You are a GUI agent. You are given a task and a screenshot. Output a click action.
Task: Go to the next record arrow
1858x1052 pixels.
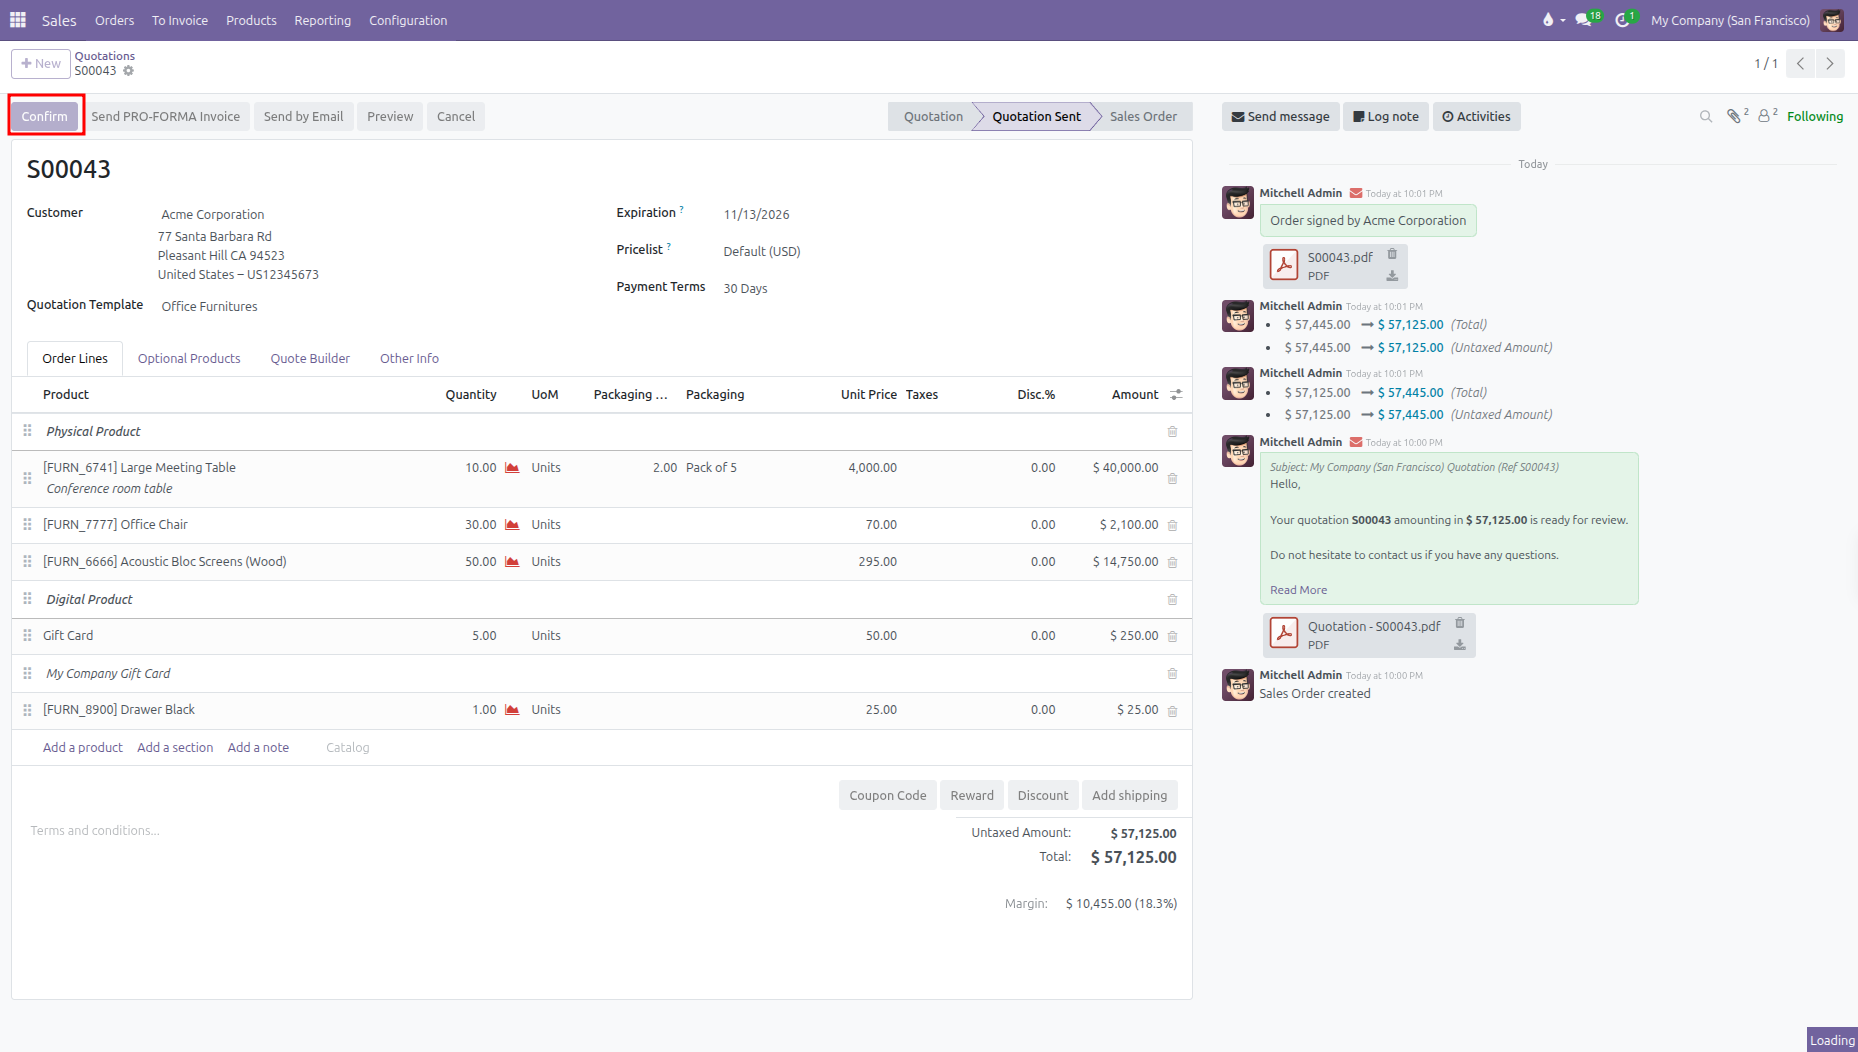1830,64
